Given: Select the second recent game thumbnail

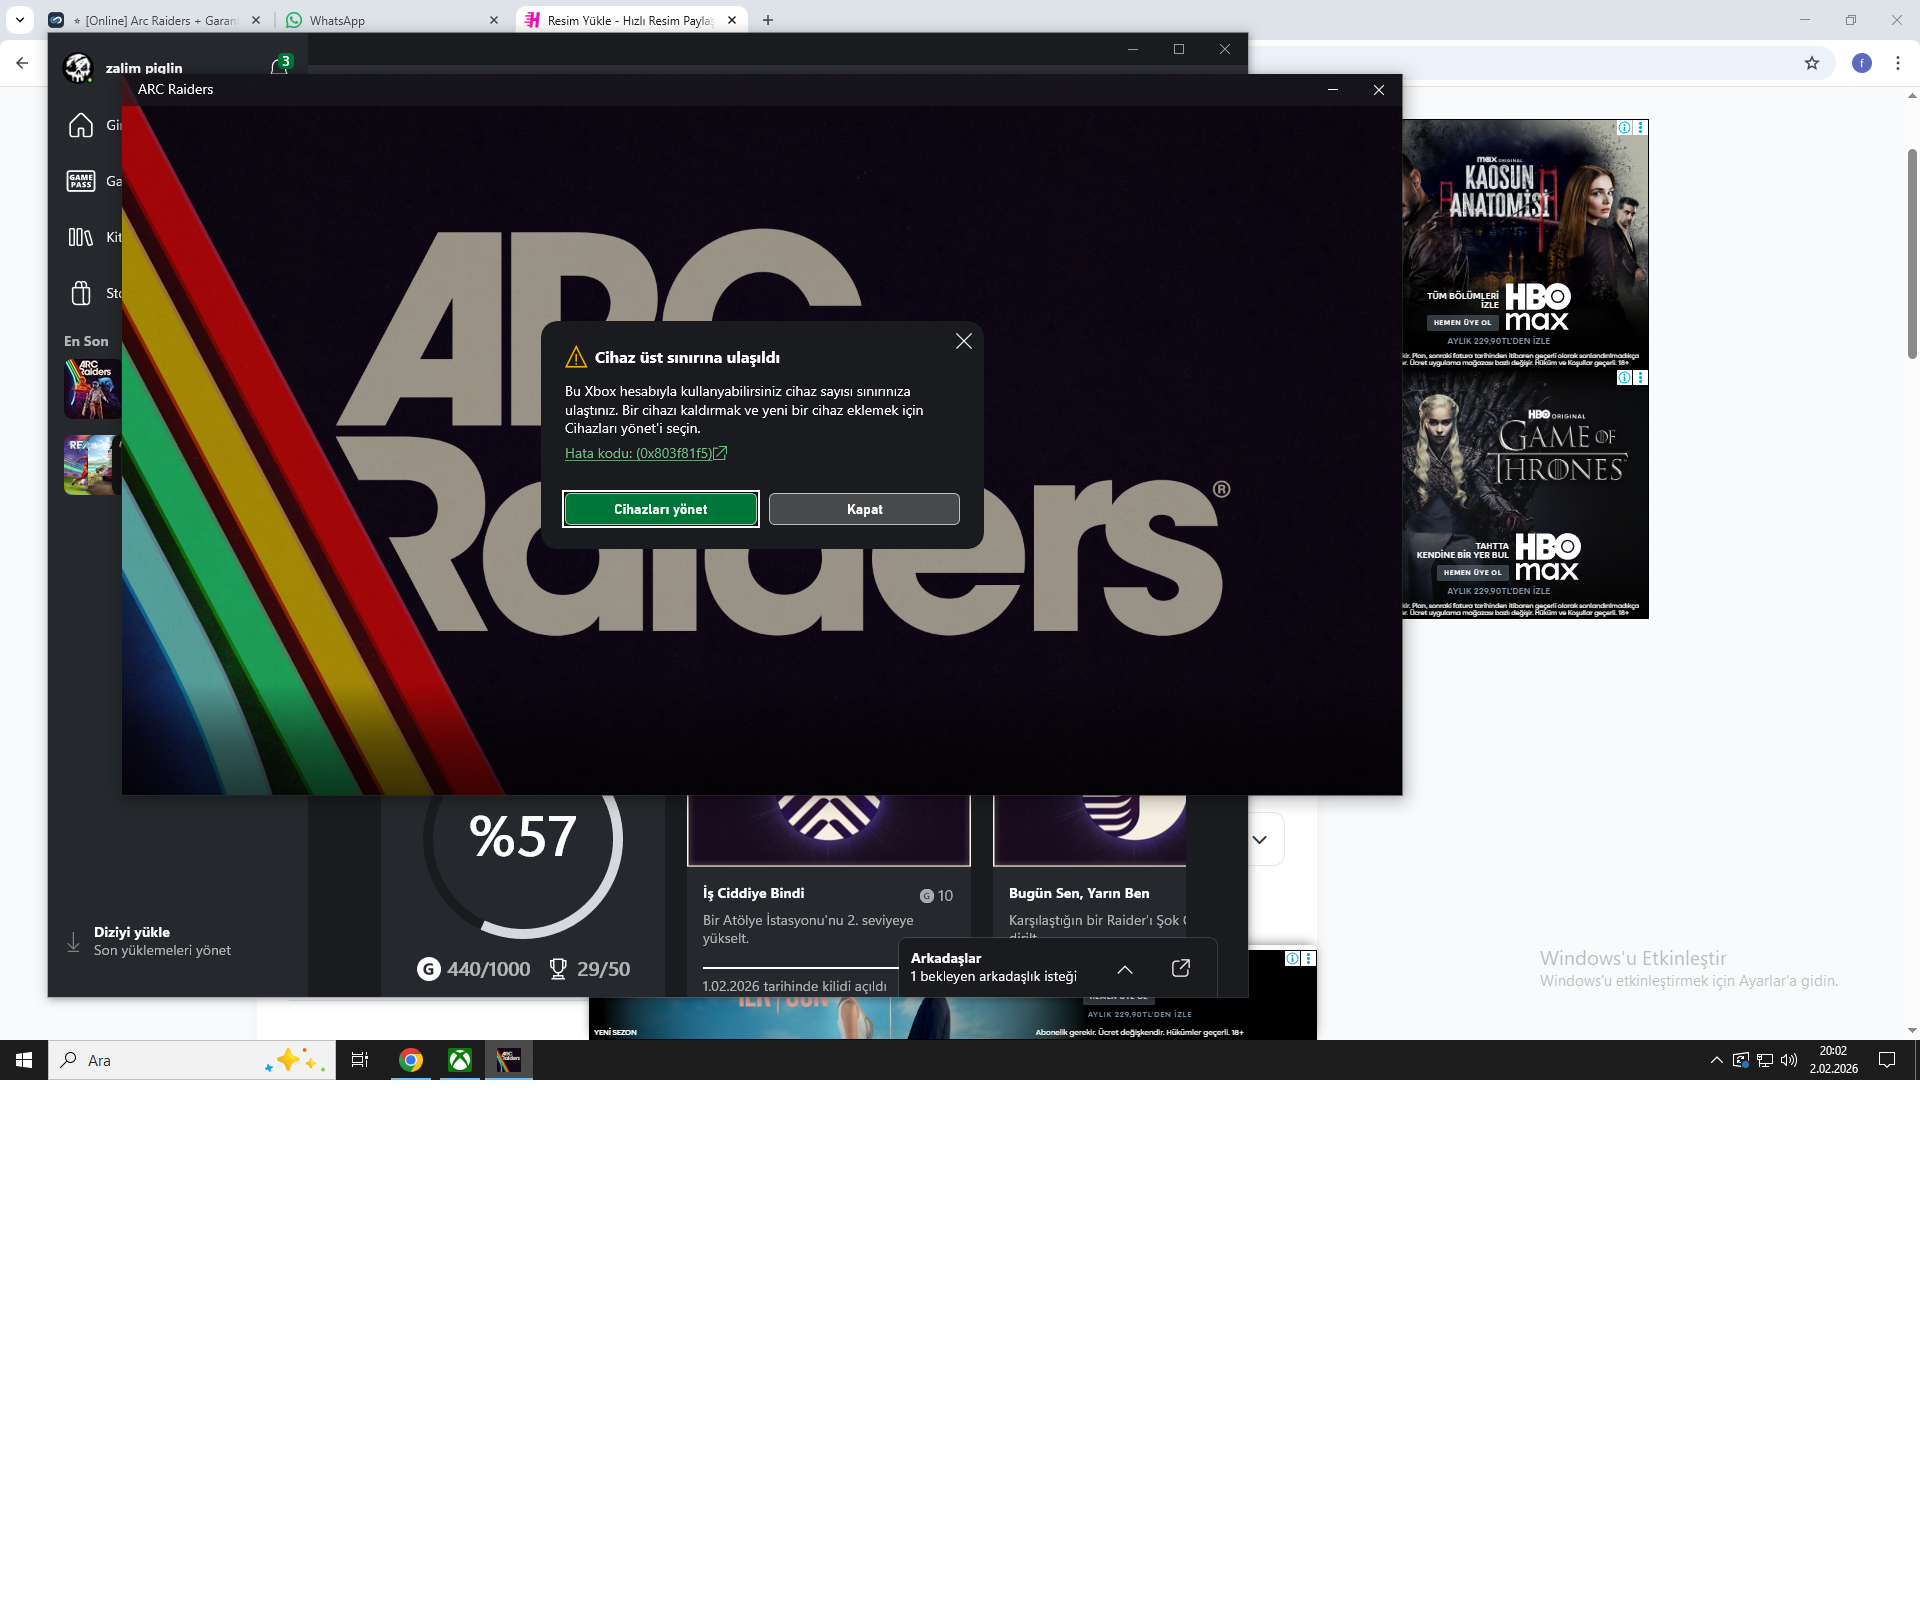Looking at the screenshot, I should [92, 465].
